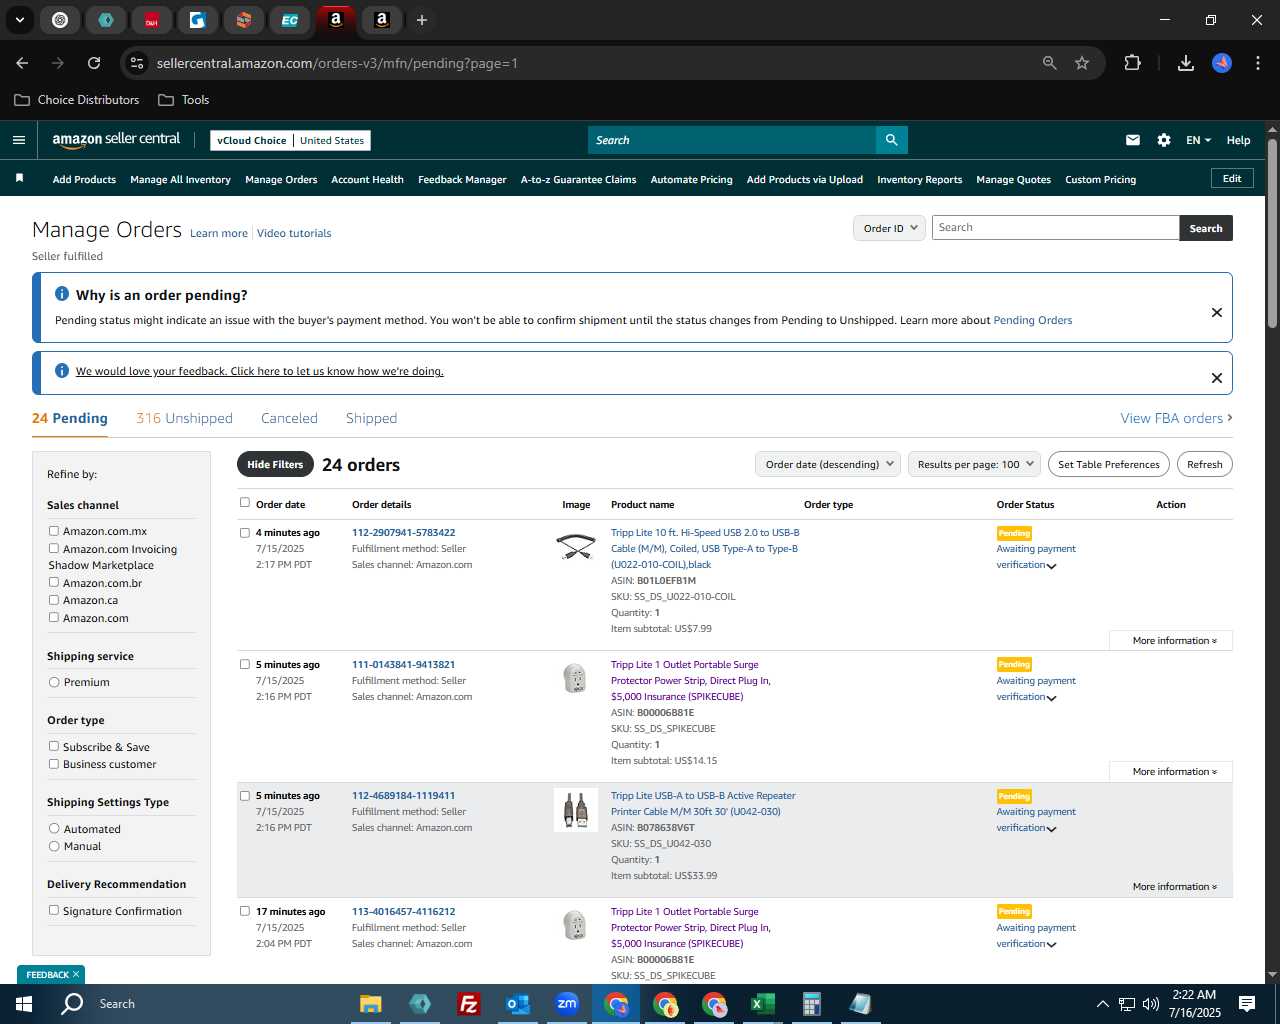The image size is (1280, 1024).
Task: Open Outlook from taskbar
Action: [517, 1003]
